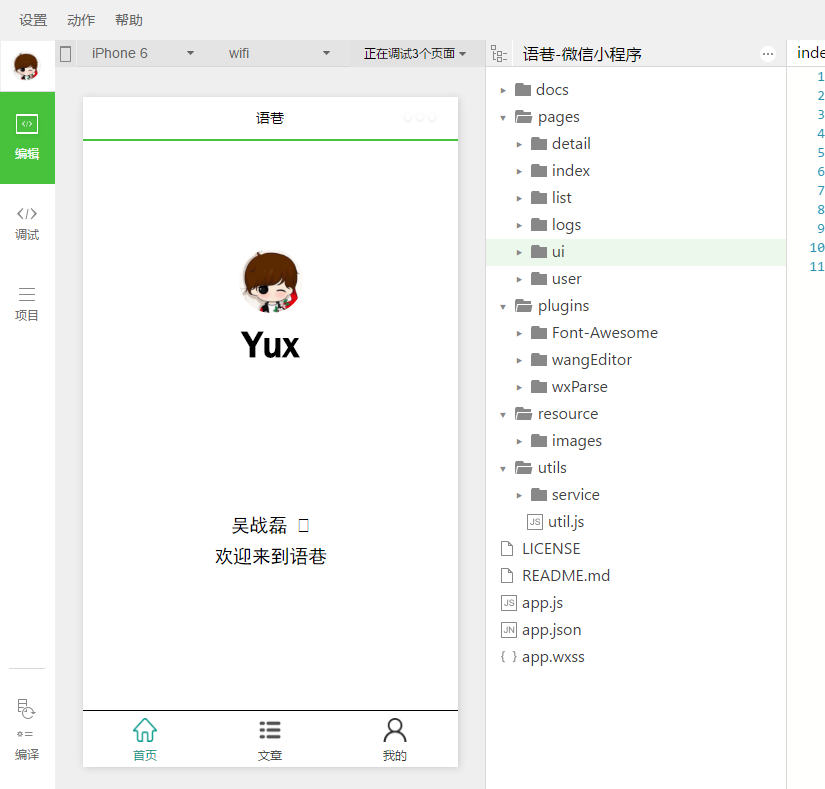The image size is (825, 789).
Task: Open the LICENSE file
Action: point(636,549)
